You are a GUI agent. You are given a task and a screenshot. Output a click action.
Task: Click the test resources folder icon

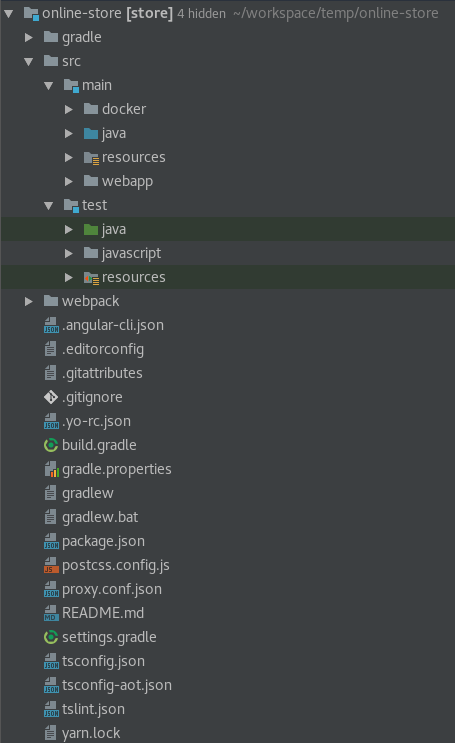tap(91, 278)
